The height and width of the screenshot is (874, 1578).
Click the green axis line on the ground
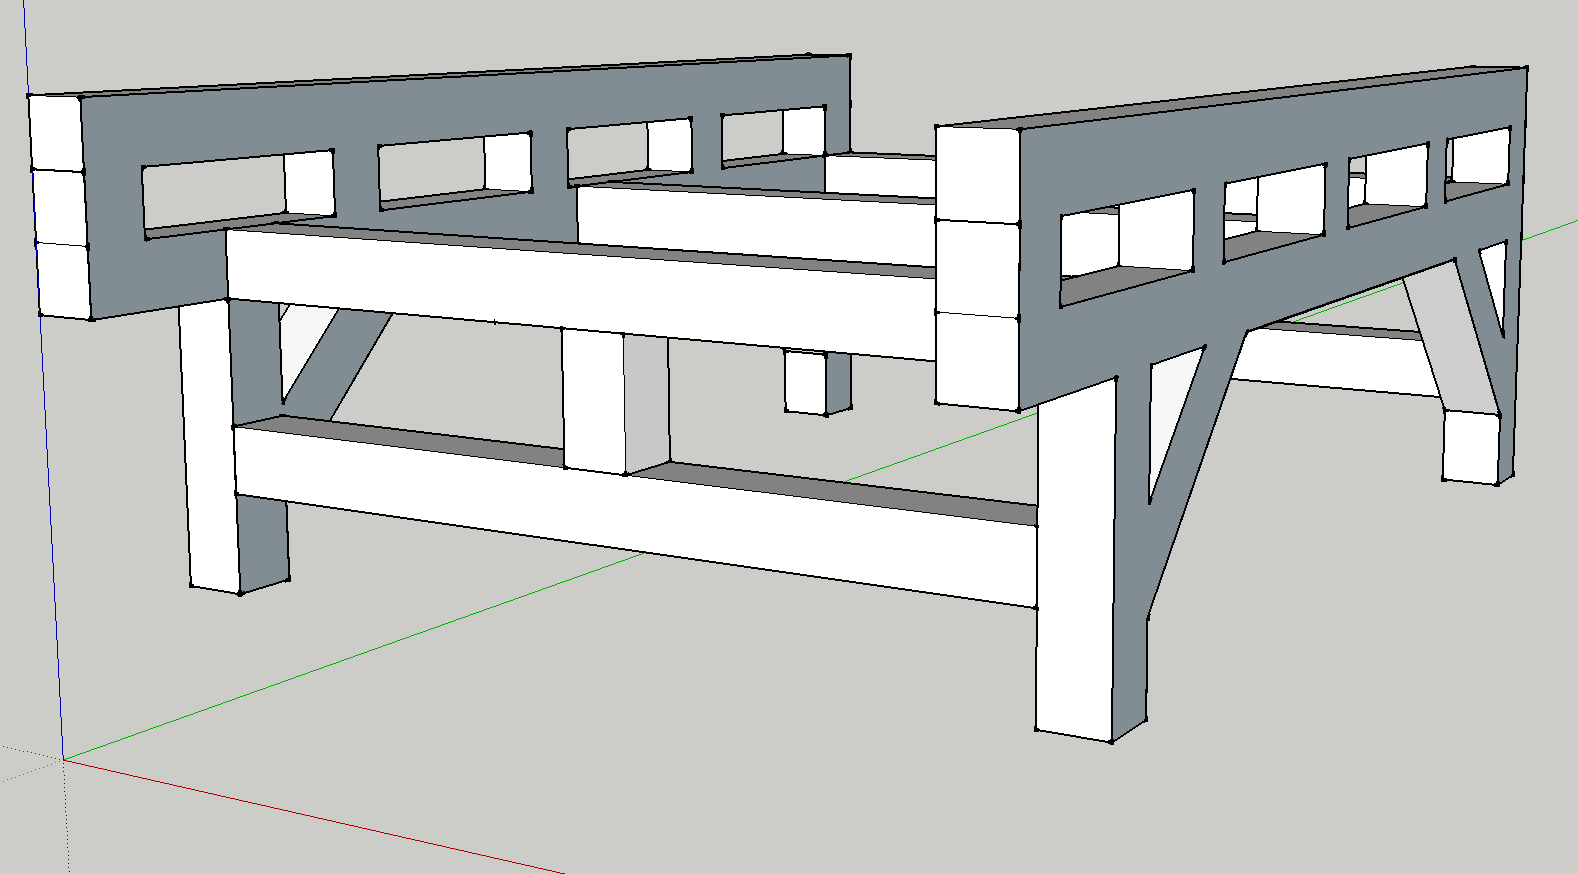click(400, 641)
